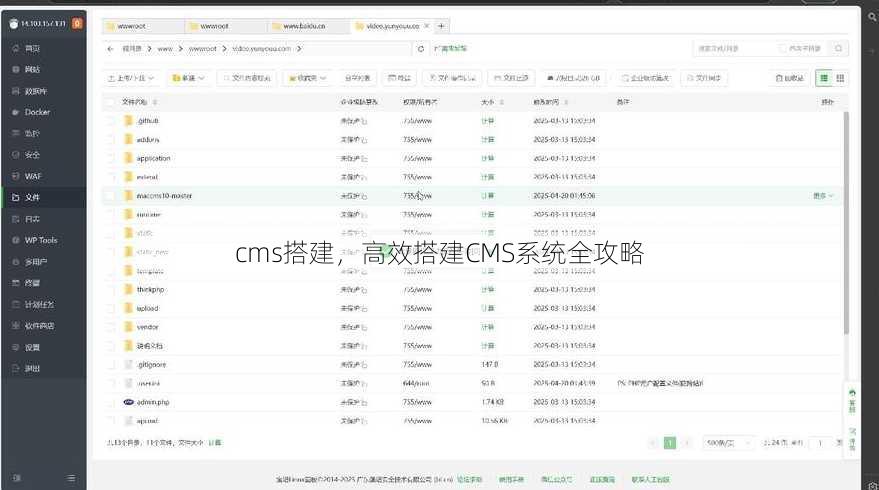This screenshot has height=490, width=879.
Task: Switch to grid view icon
Action: (x=840, y=78)
